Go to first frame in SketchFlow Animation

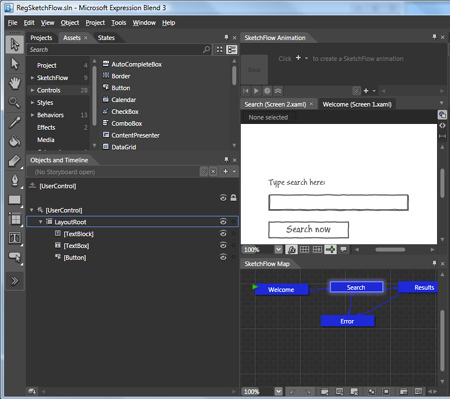[246, 91]
